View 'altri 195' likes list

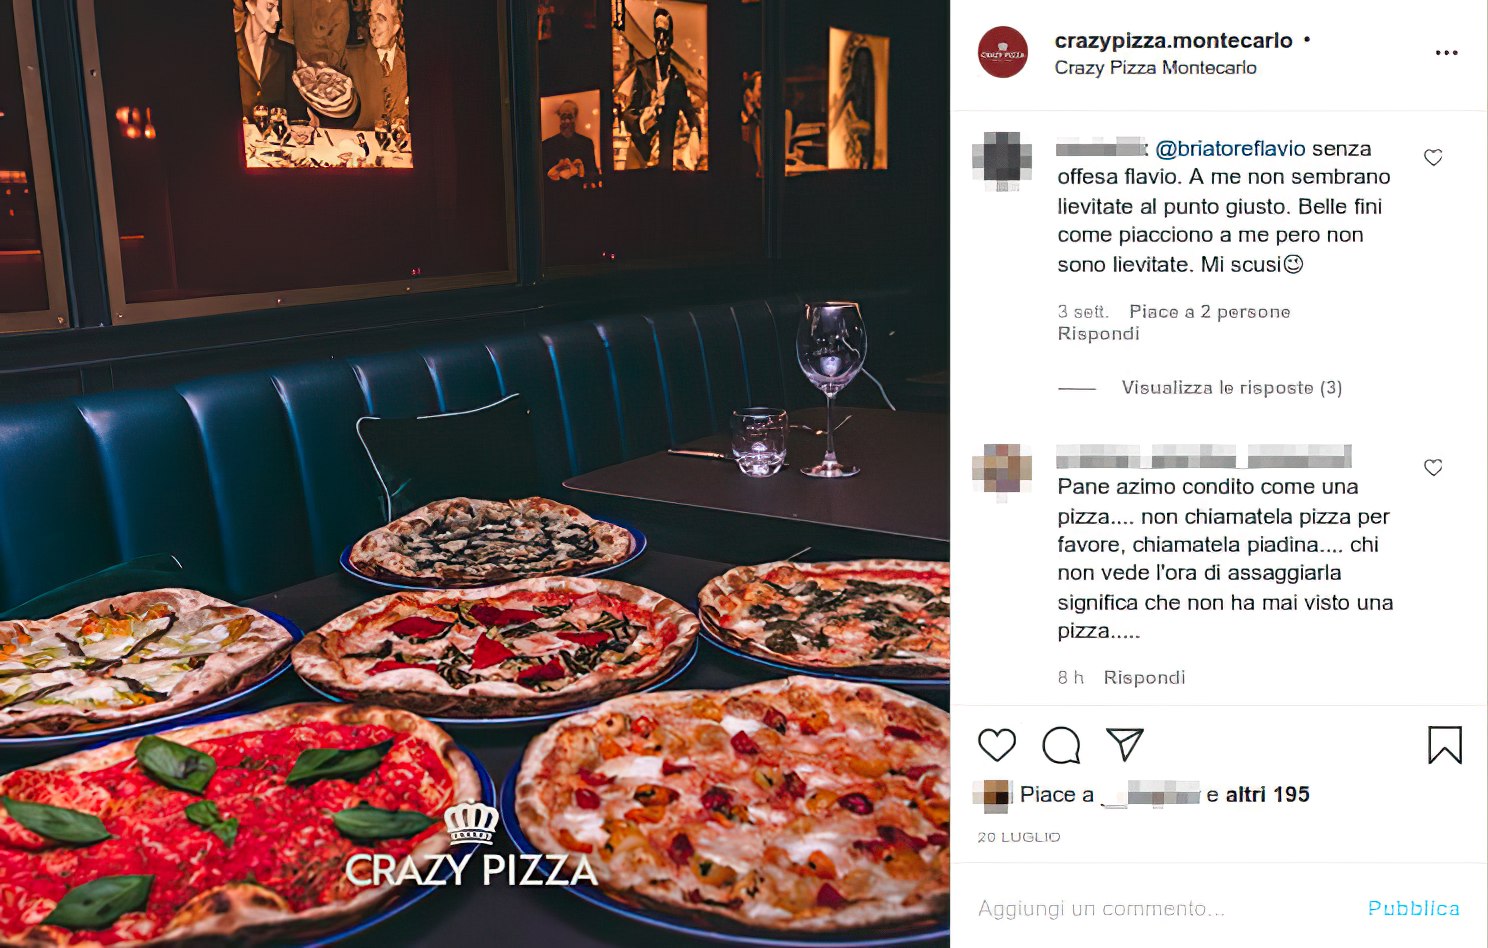click(1267, 795)
